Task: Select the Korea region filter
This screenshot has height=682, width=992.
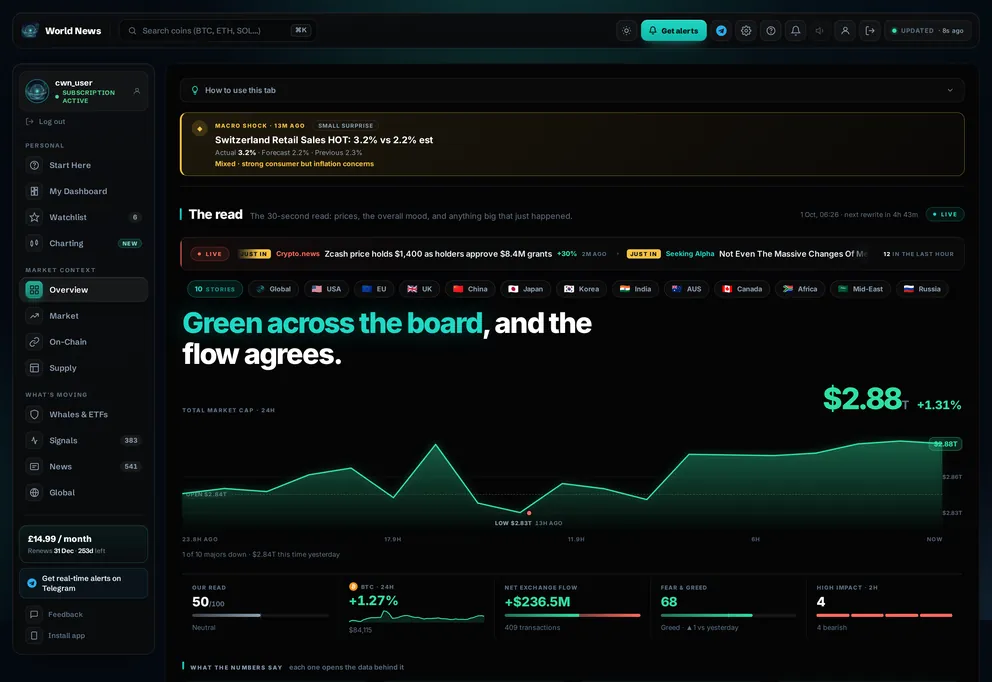Action: coord(581,289)
